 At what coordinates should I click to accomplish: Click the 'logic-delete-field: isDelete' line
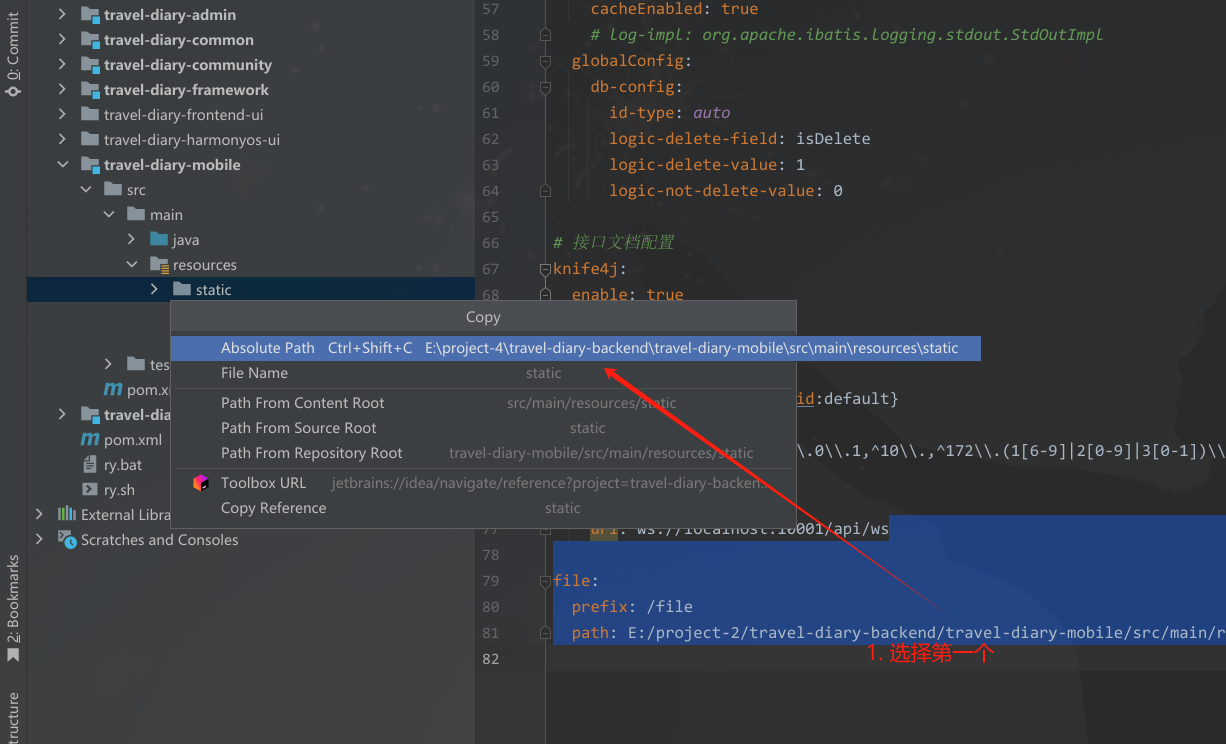[x=740, y=139]
